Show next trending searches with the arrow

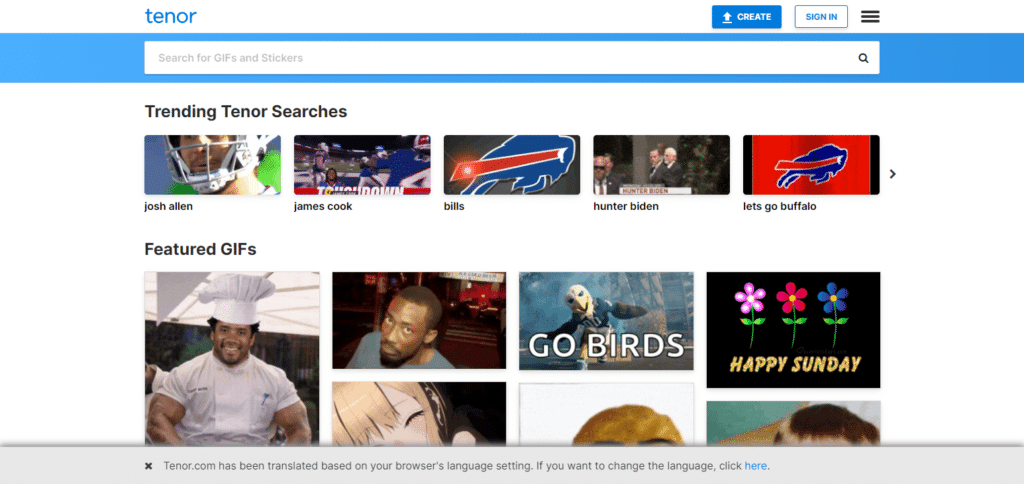pos(893,174)
